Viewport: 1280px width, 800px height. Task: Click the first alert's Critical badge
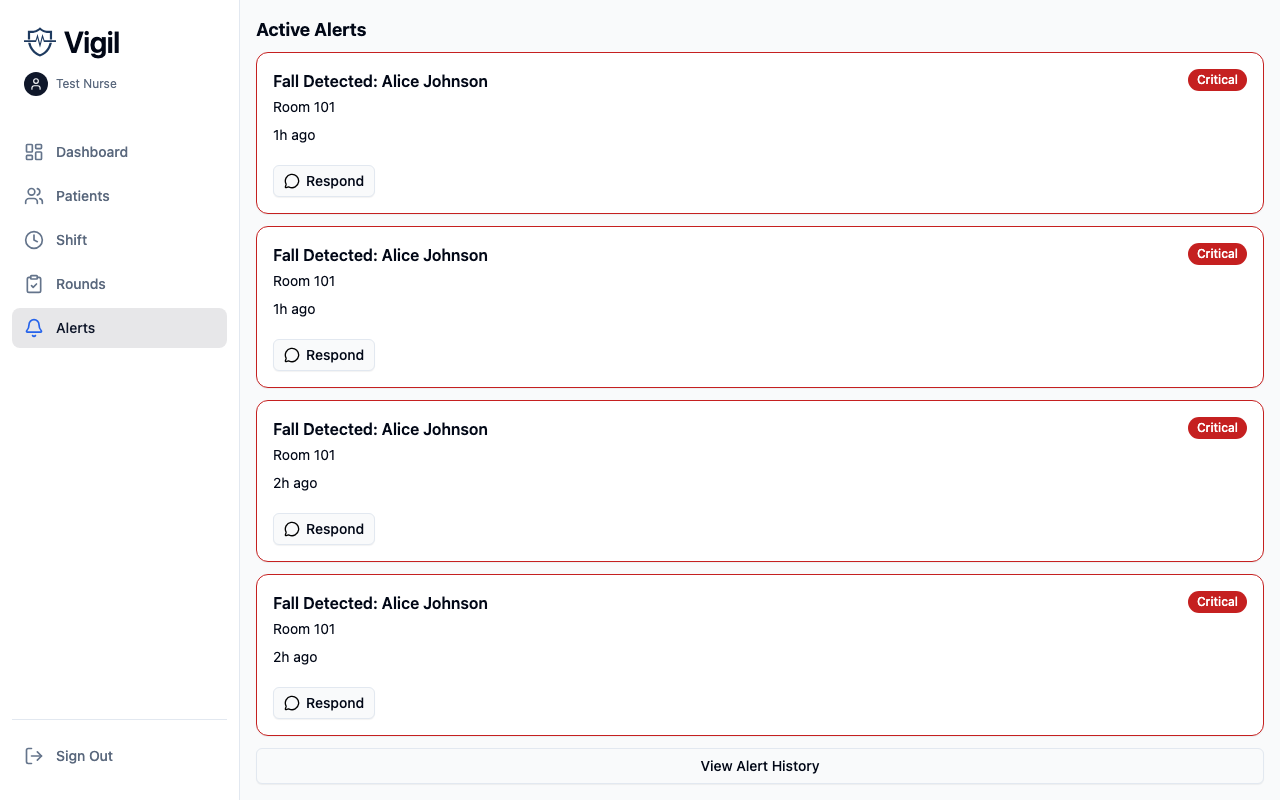point(1217,80)
